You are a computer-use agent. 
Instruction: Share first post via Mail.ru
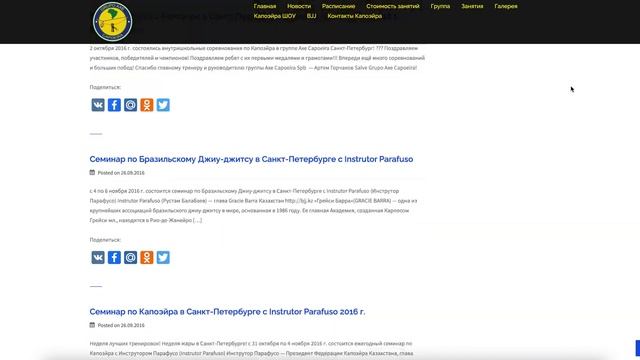point(131,105)
